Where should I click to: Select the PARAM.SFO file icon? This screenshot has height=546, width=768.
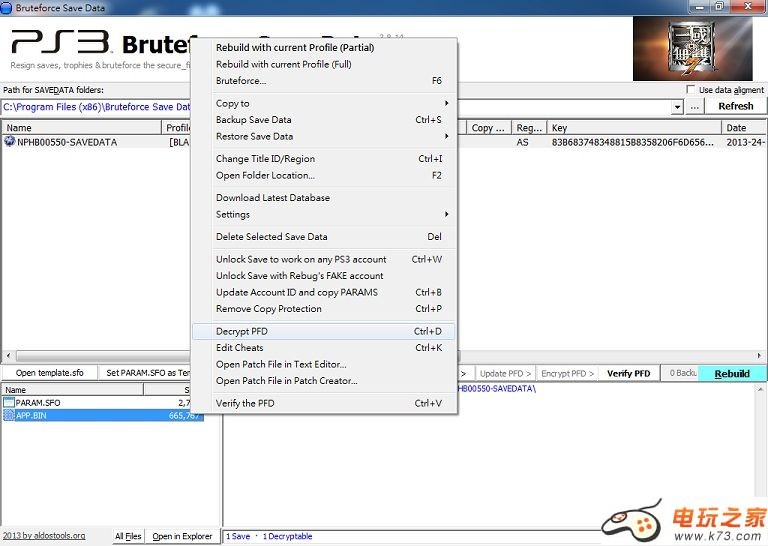click(x=9, y=402)
